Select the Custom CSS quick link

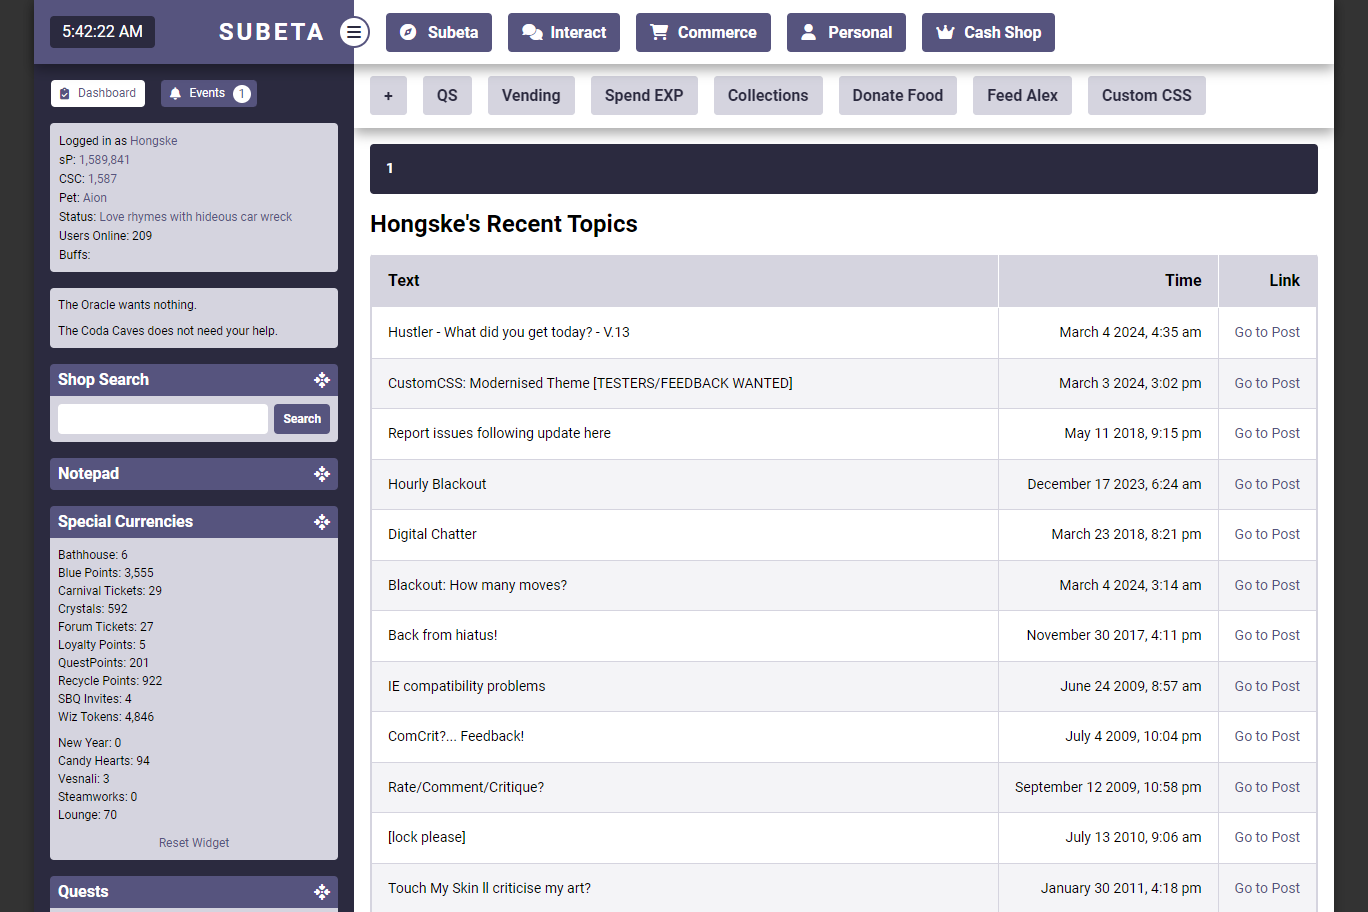coord(1146,96)
